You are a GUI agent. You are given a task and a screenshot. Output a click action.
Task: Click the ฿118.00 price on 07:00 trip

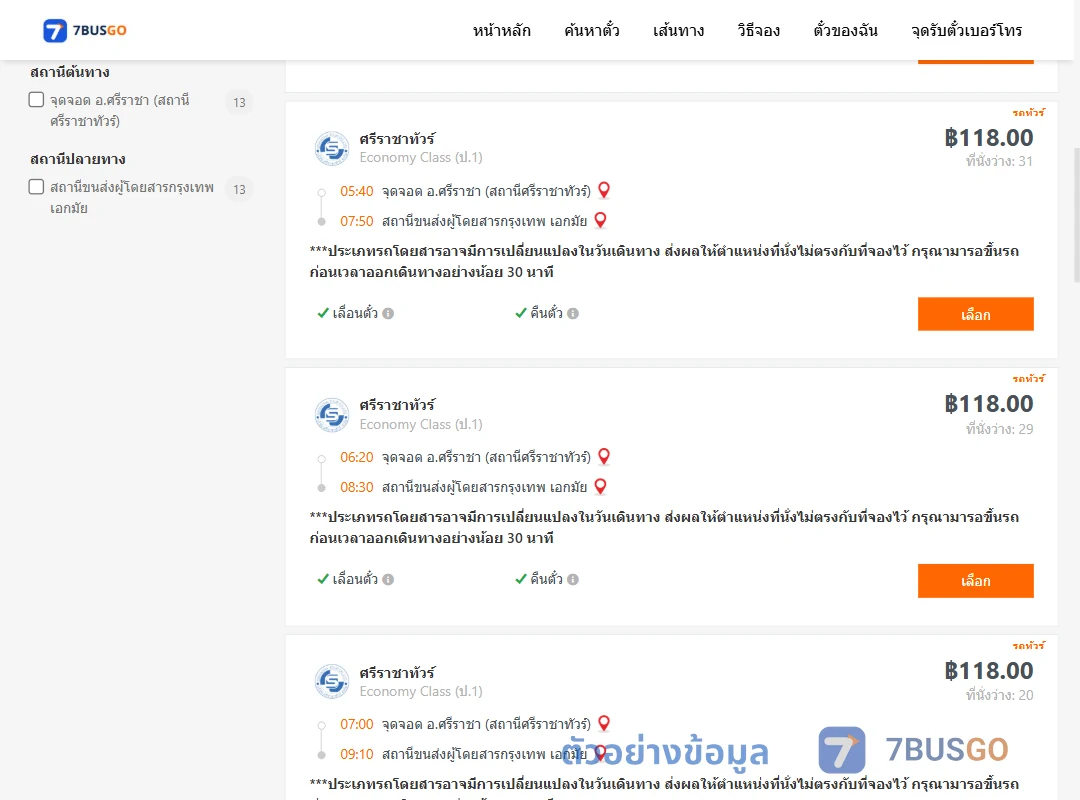click(988, 671)
